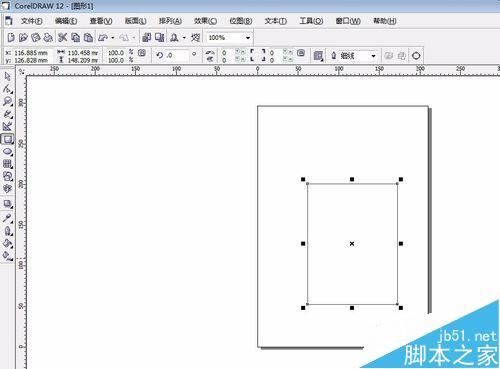500x369 pixels.
Task: Open the 排列(A) menu
Action: (x=170, y=21)
